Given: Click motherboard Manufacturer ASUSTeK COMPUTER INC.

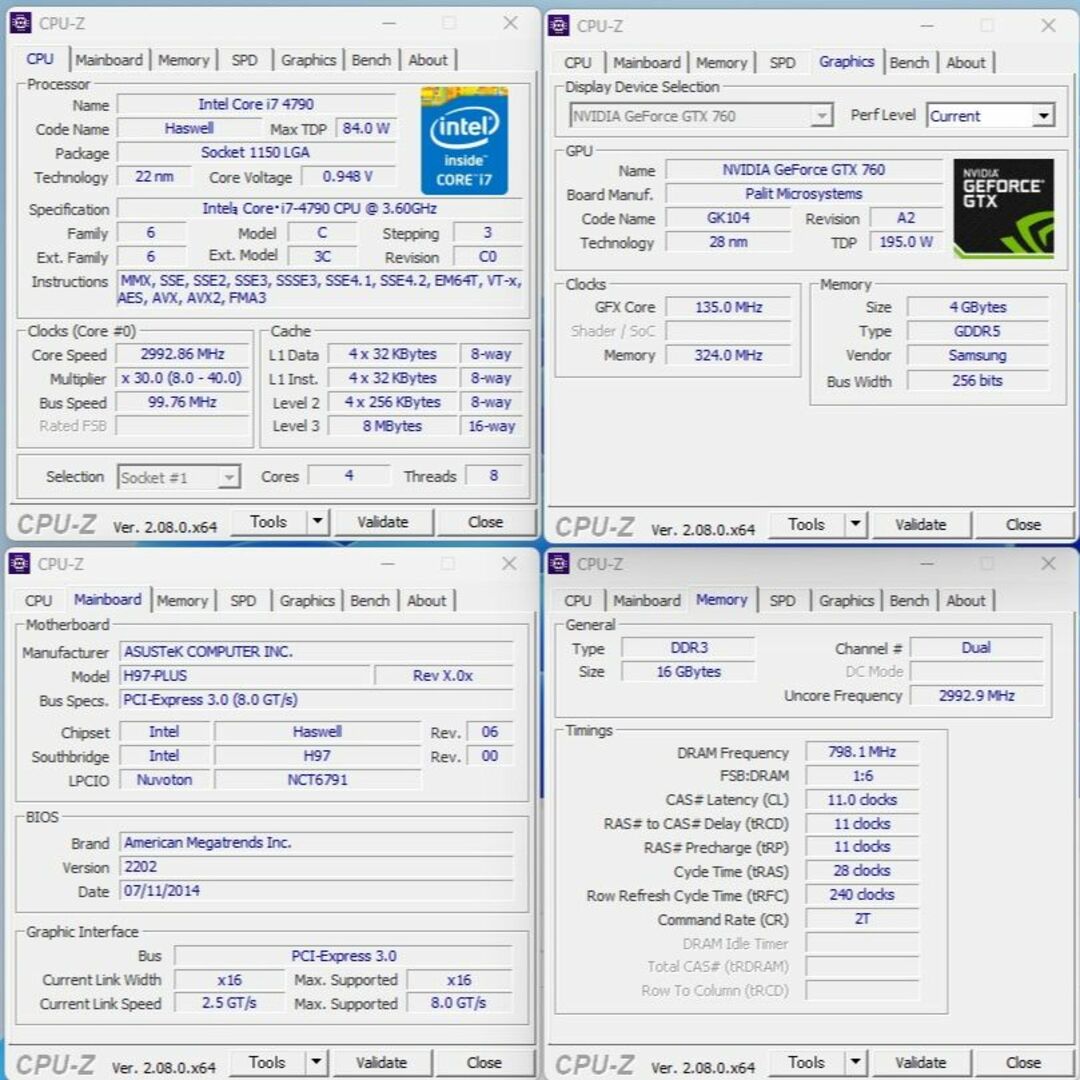Looking at the screenshot, I should coord(317,652).
